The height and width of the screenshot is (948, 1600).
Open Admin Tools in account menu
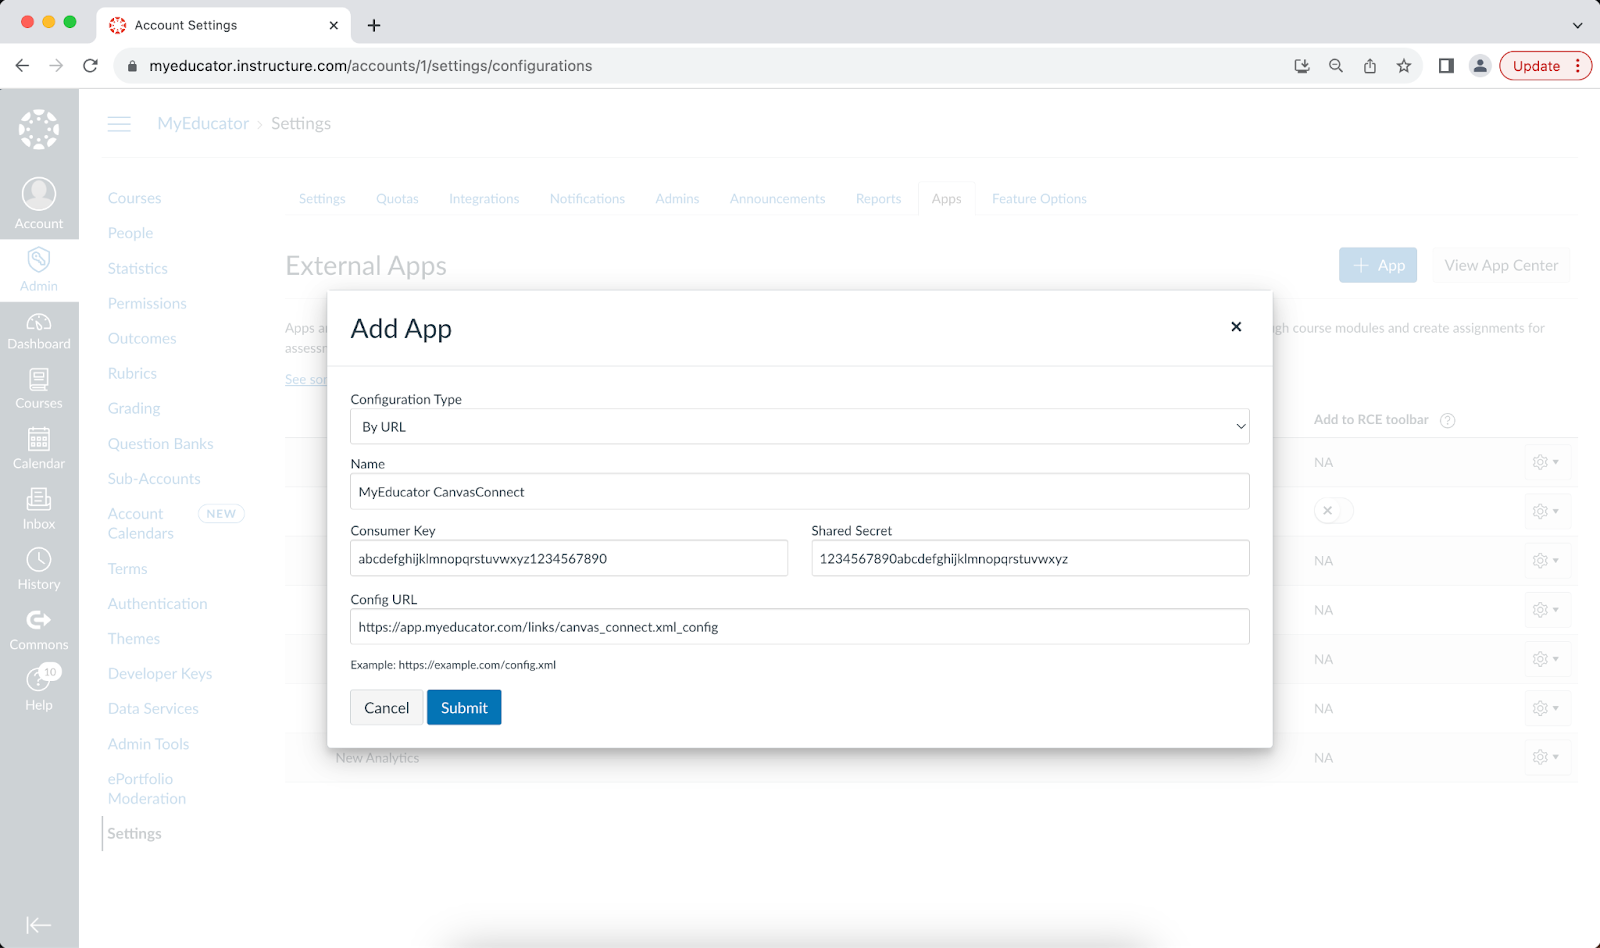[x=148, y=744]
